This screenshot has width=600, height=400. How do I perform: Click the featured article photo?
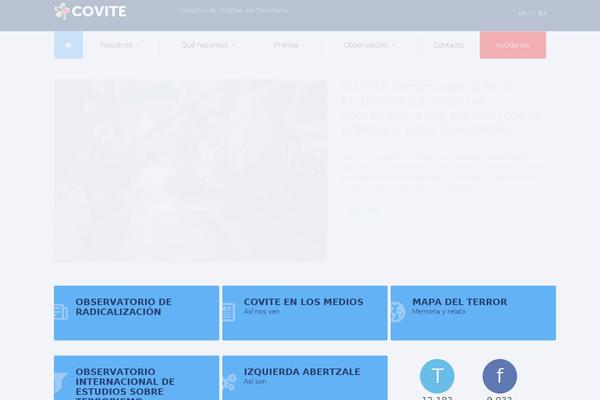click(191, 170)
